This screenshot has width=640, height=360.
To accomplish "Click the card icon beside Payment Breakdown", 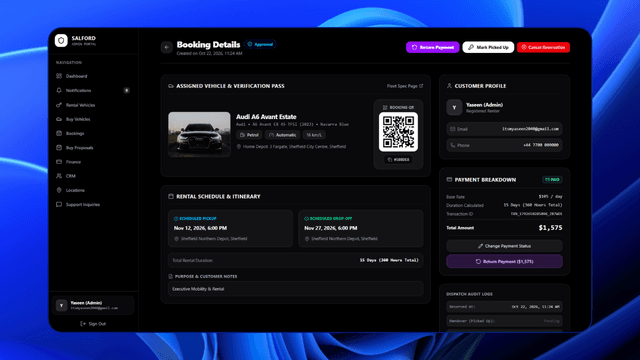I will [449, 180].
